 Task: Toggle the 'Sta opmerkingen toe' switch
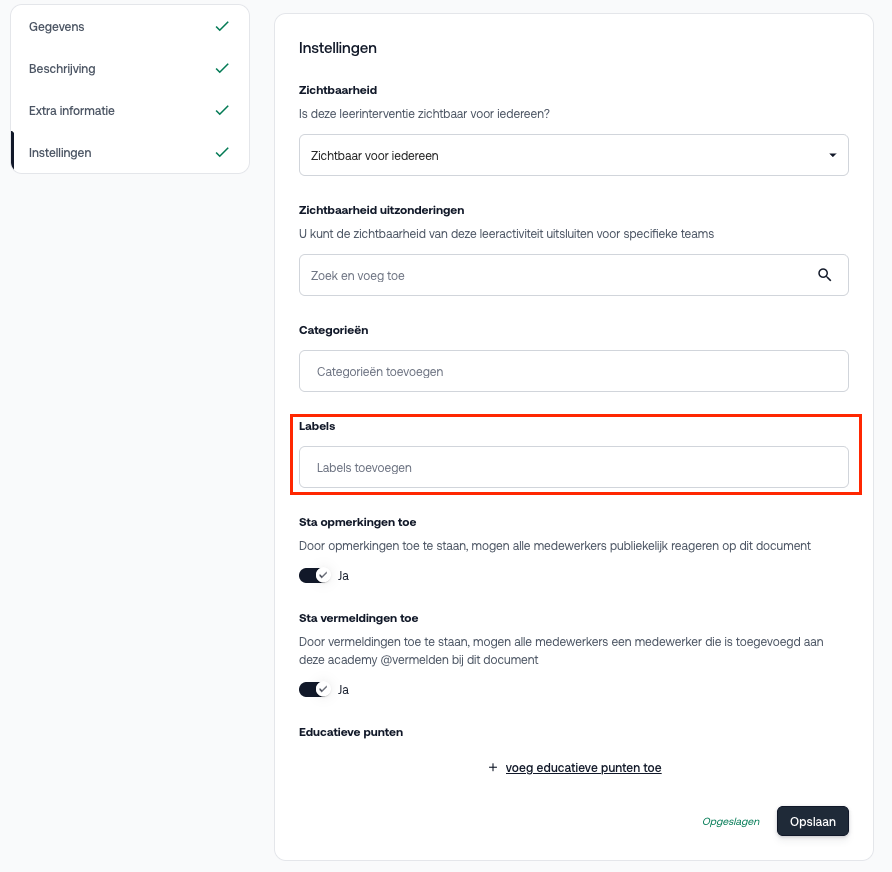(x=315, y=576)
